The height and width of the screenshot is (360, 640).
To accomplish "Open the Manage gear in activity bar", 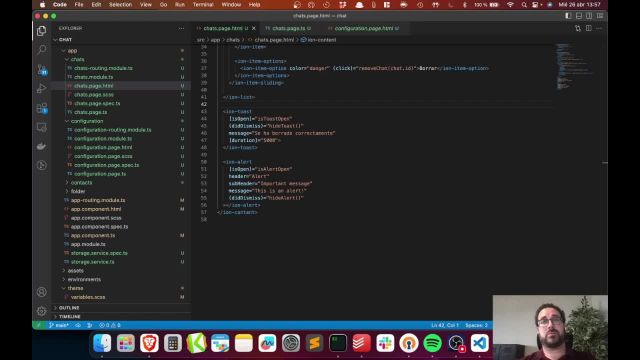I will coord(41,311).
